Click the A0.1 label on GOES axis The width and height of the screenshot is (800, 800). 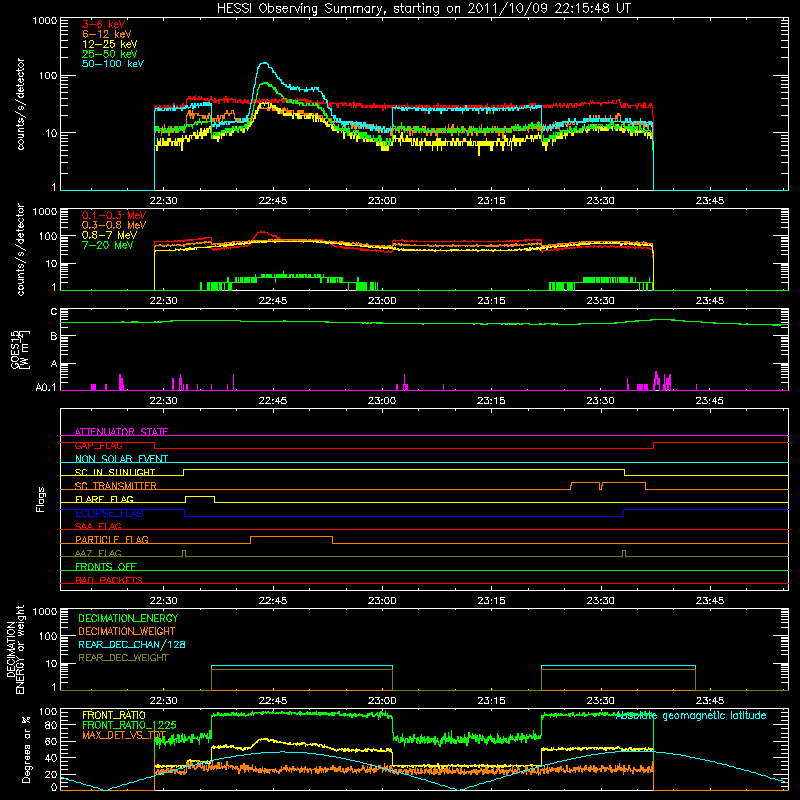(x=46, y=387)
